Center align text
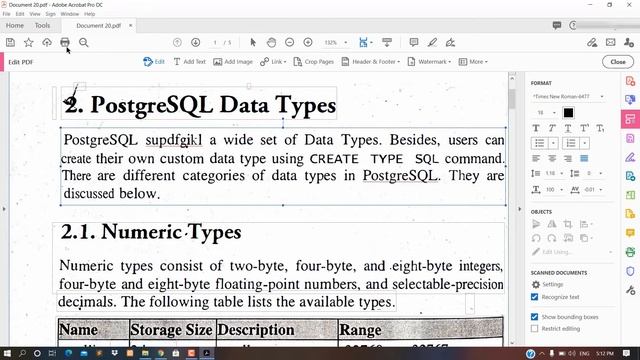Viewport: 640px width, 360px height. (552, 158)
